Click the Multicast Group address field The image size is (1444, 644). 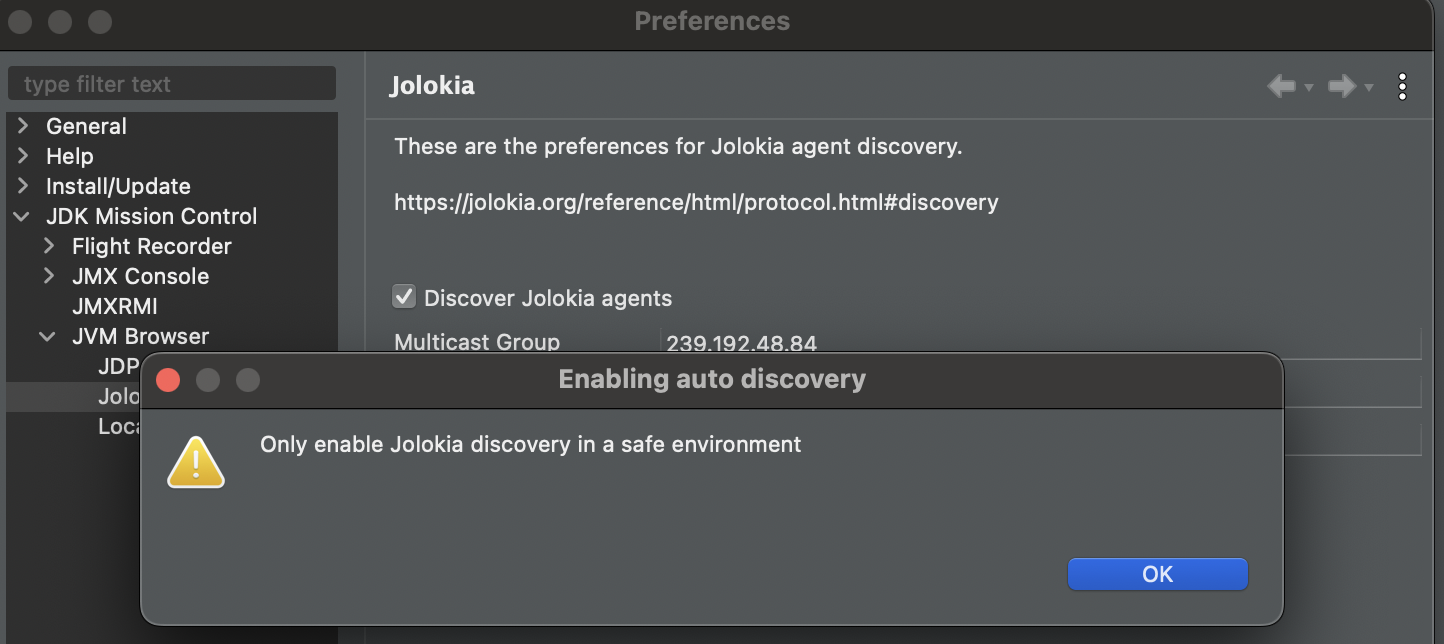point(1040,343)
